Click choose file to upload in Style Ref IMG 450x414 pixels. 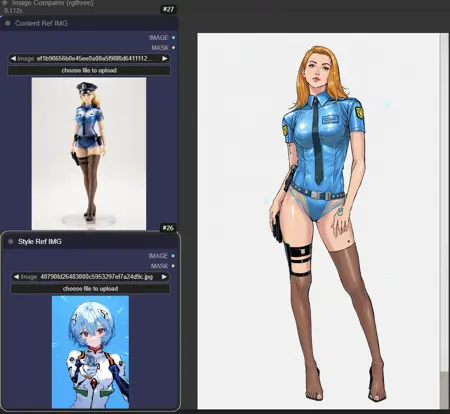(x=90, y=289)
